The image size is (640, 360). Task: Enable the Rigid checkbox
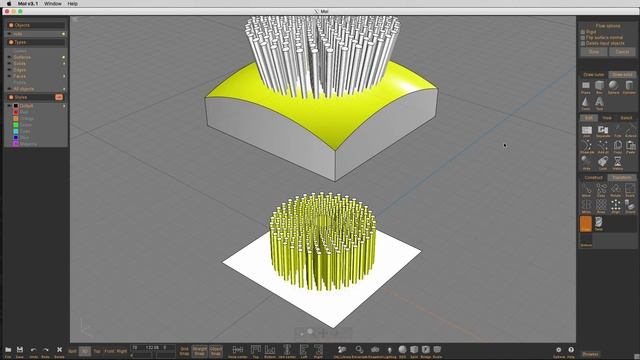click(583, 31)
